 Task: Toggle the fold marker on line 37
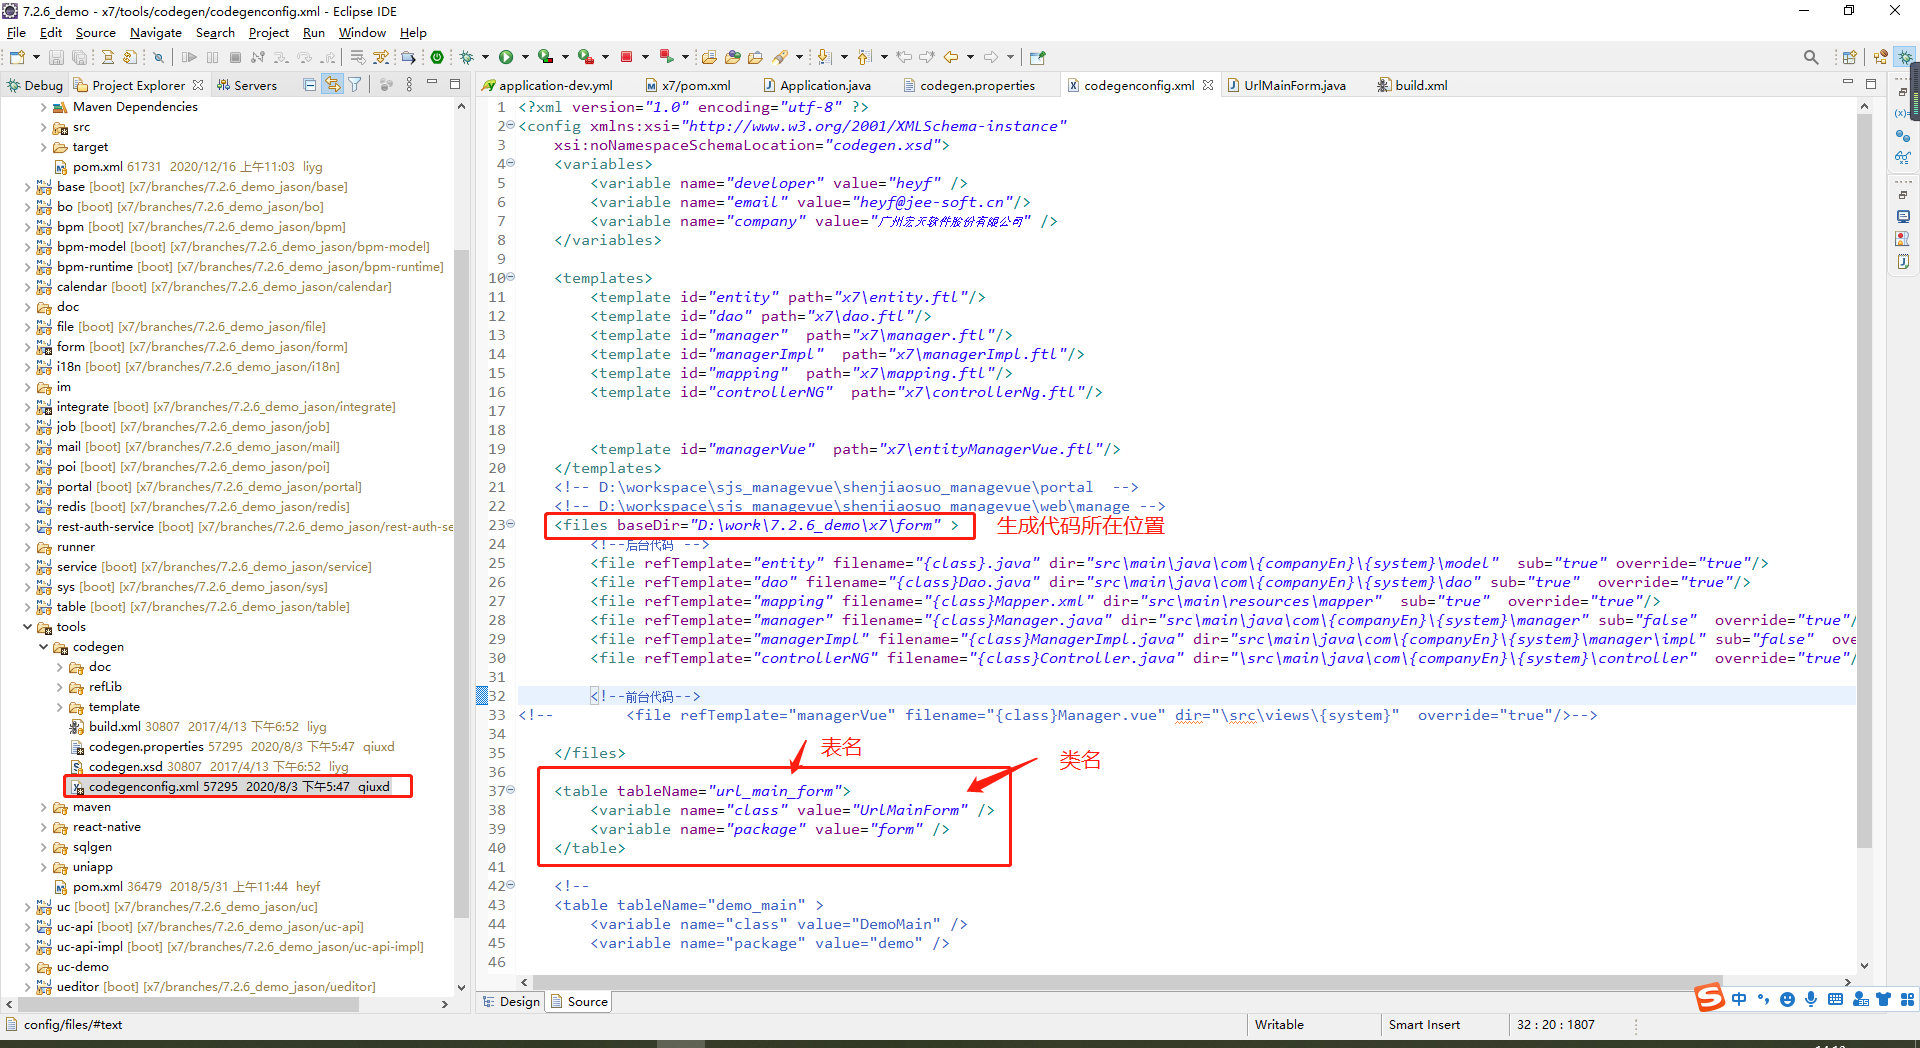coord(511,790)
